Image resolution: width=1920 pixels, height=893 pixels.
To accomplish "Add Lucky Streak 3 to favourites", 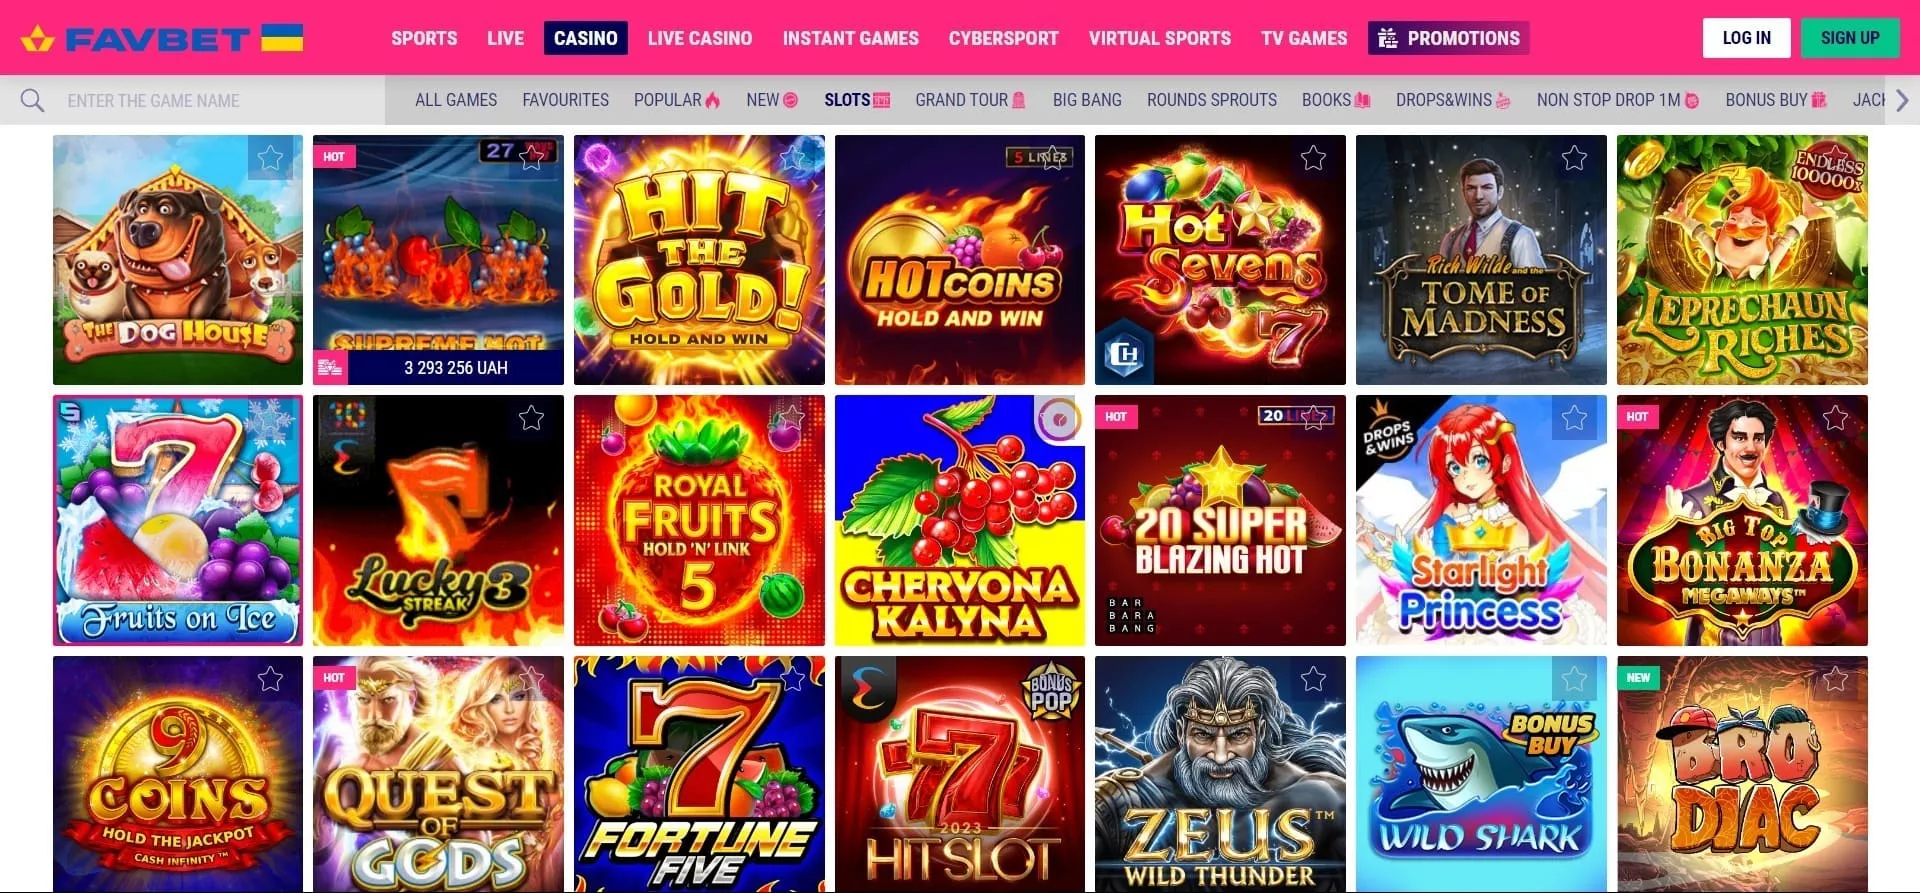I will 531,418.
